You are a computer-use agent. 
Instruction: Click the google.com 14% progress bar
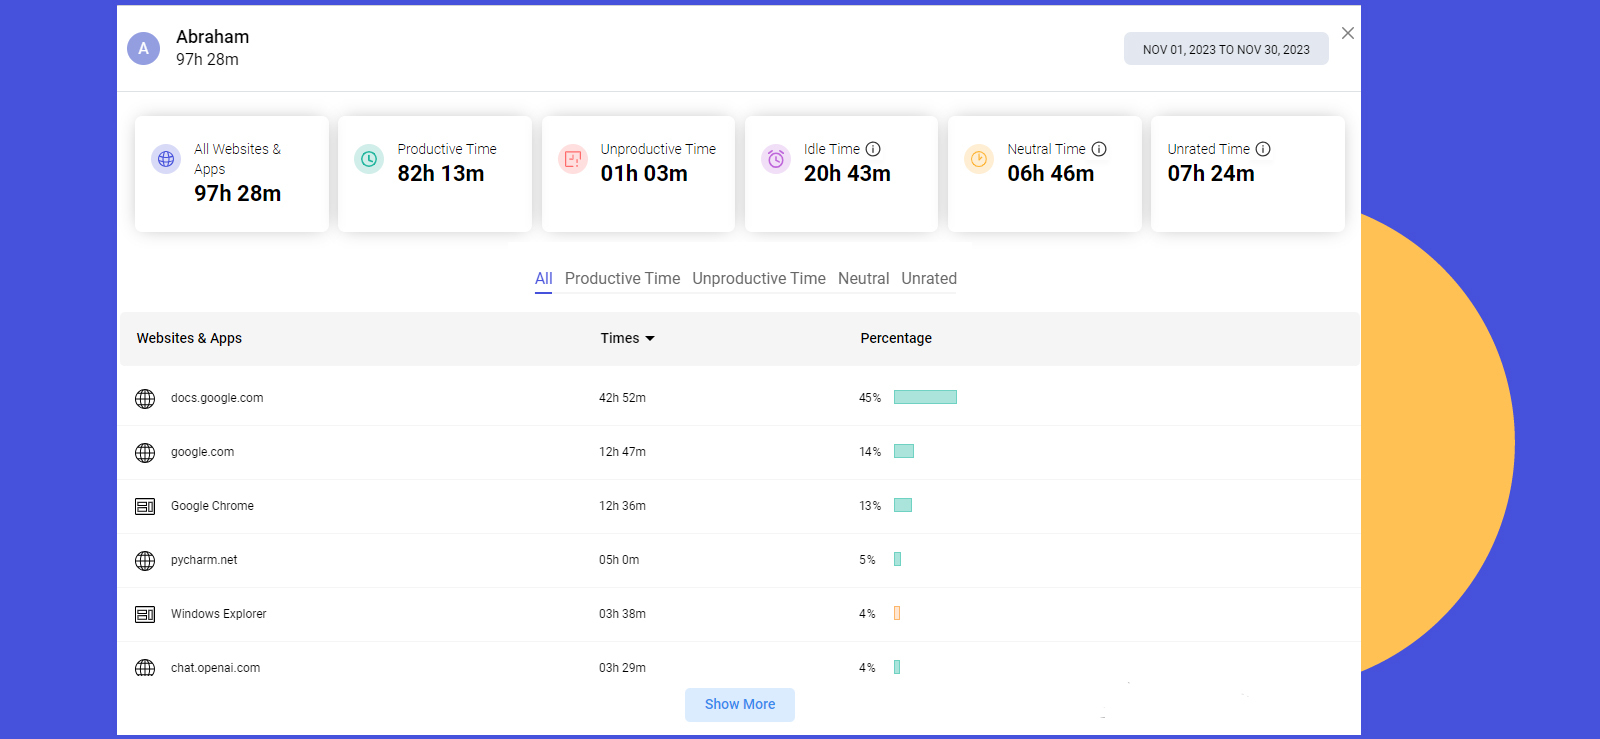click(x=904, y=451)
